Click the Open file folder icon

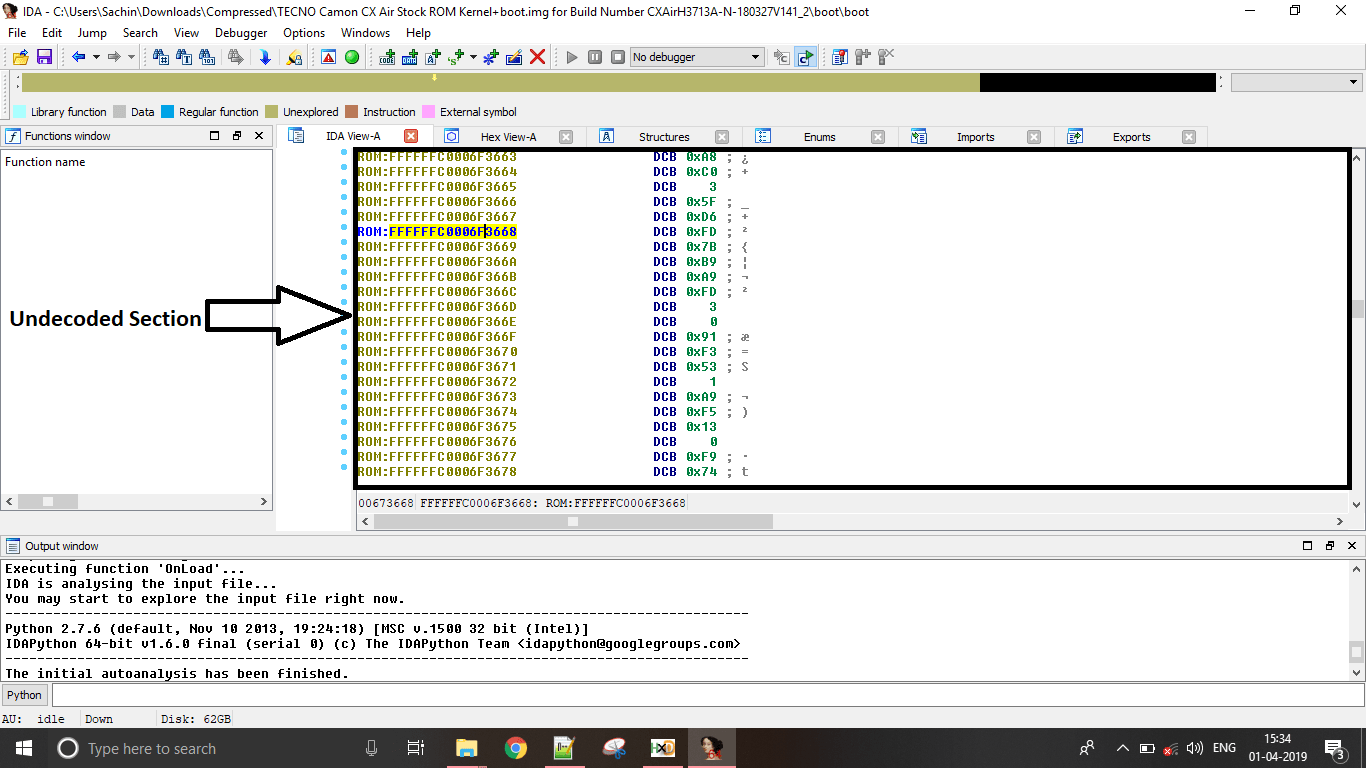[20, 57]
